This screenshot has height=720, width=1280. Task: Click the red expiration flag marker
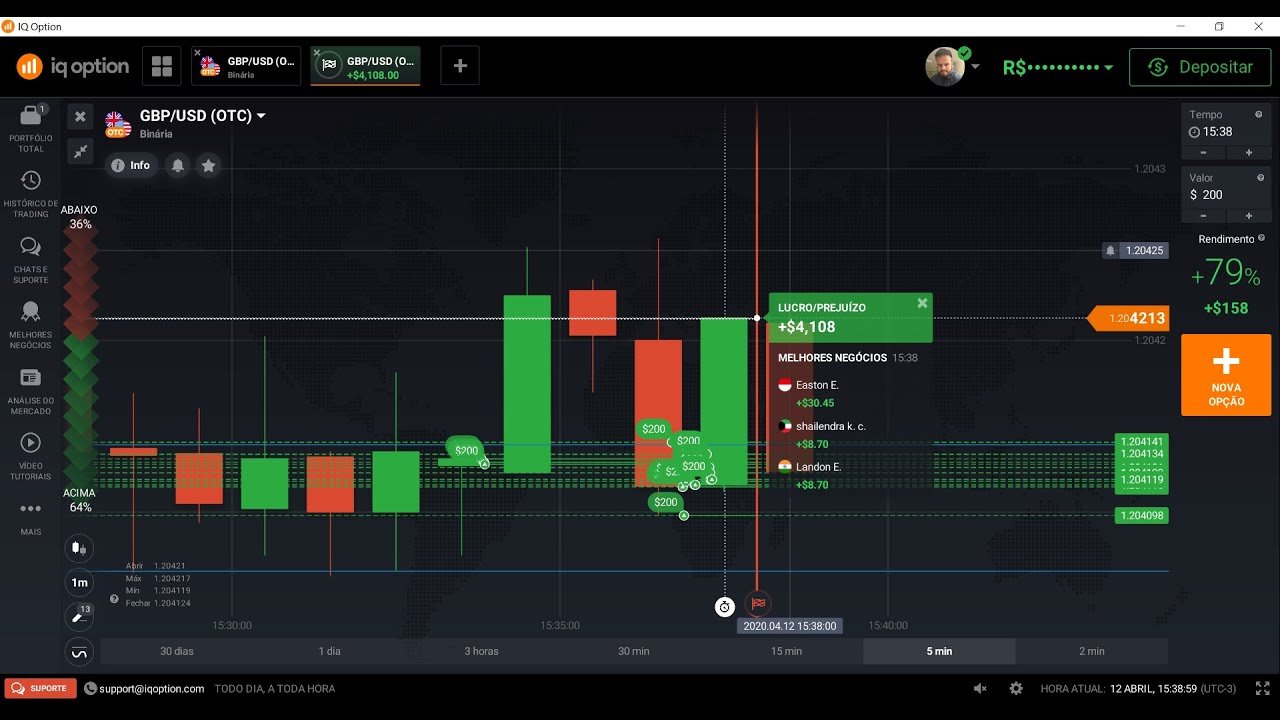(x=758, y=604)
